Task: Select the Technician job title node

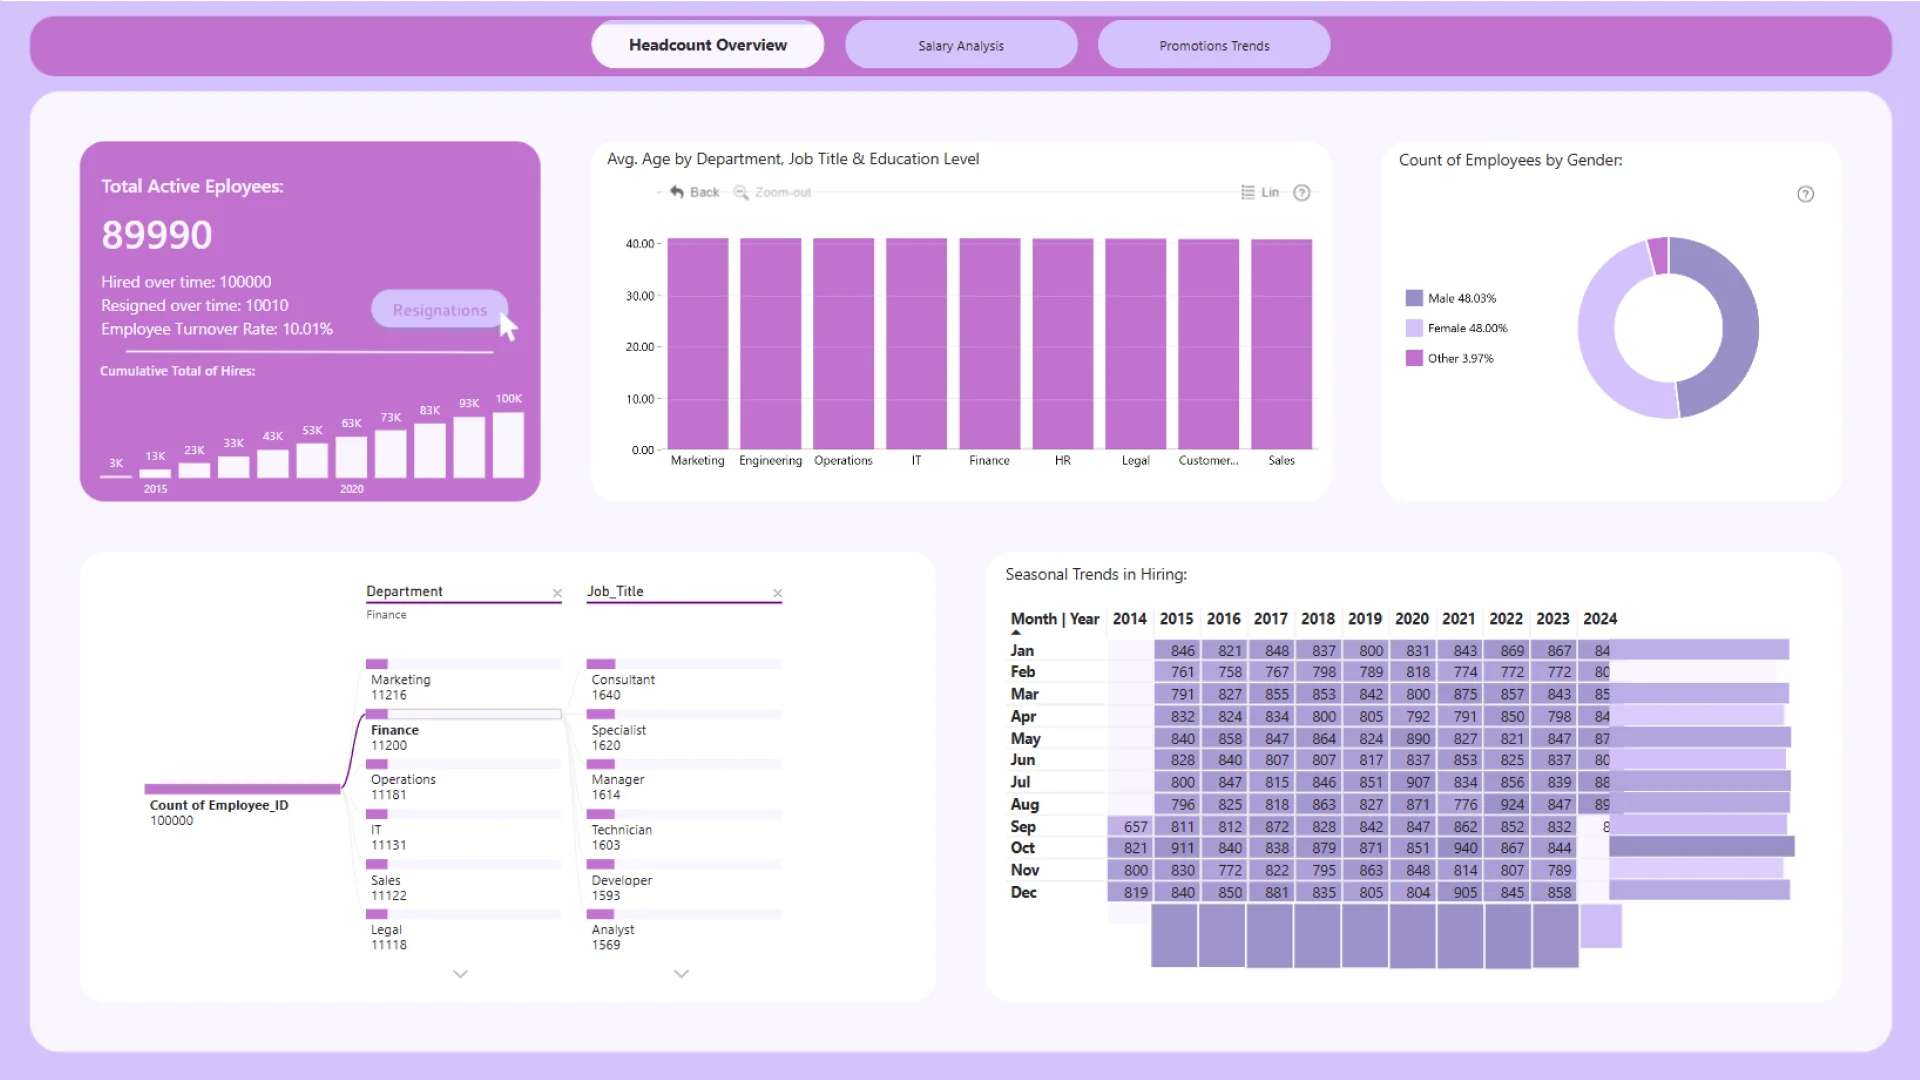Action: (x=684, y=830)
